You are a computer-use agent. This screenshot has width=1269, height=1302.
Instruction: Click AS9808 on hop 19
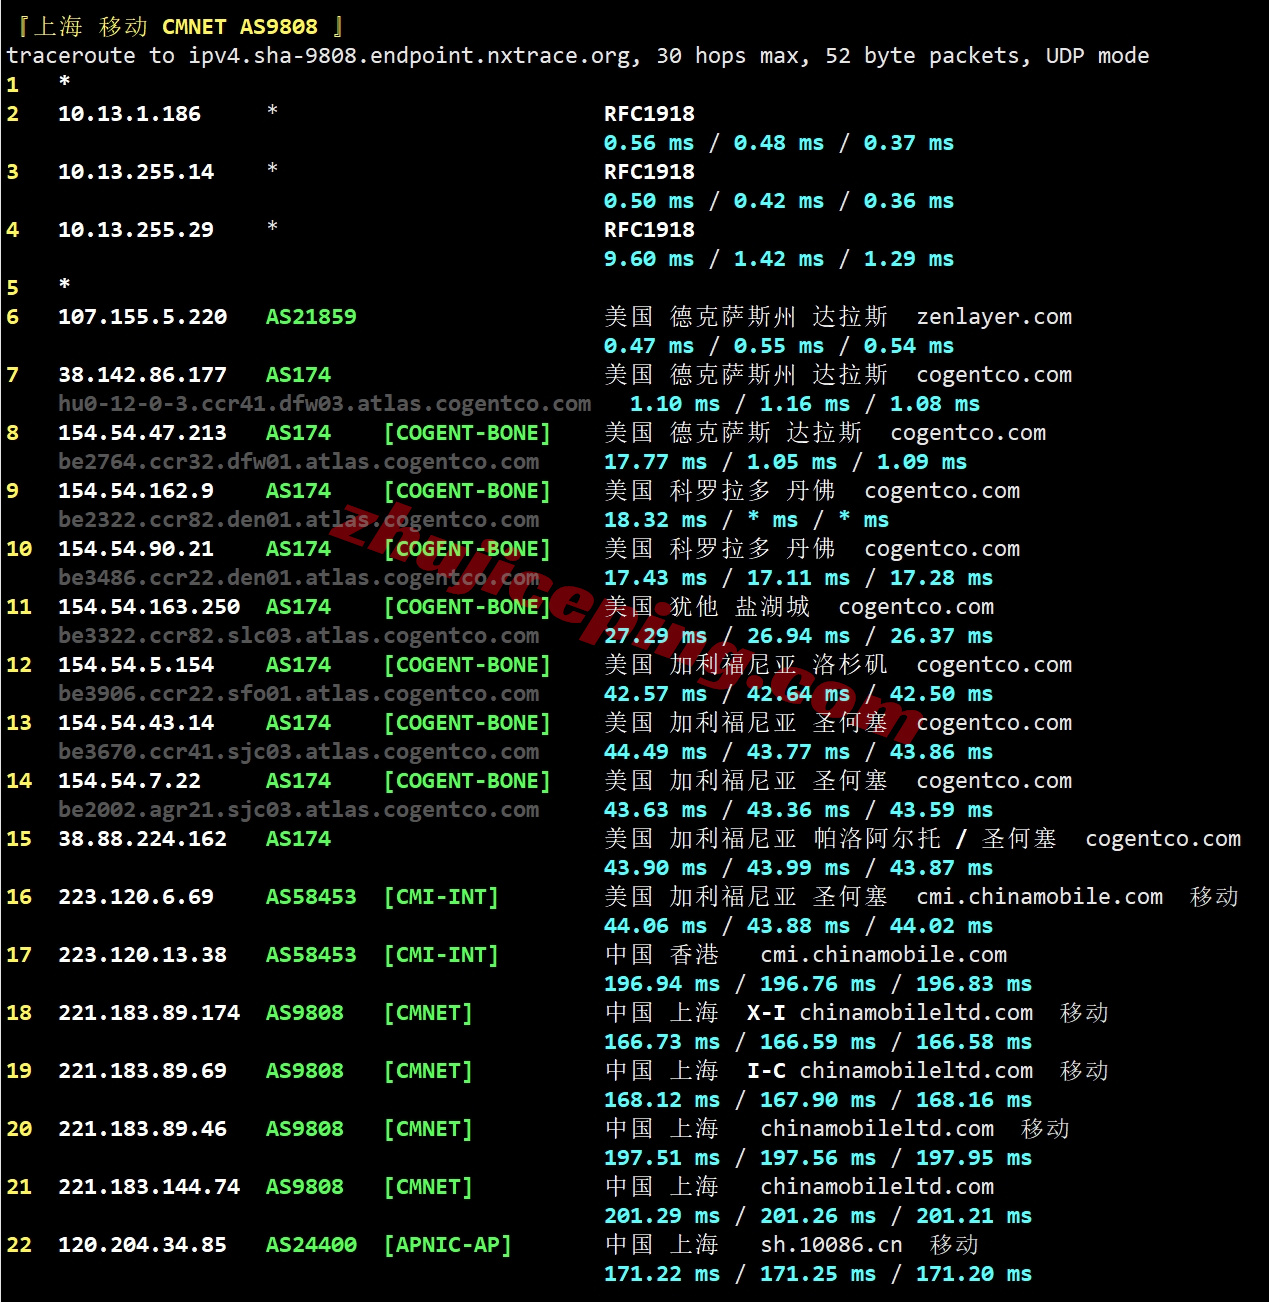305,1071
